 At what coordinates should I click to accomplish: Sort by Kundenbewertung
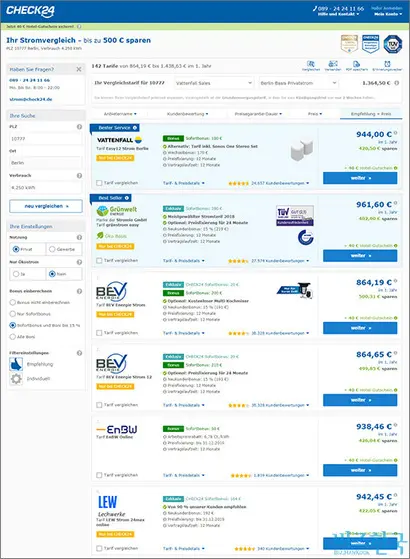188,114
